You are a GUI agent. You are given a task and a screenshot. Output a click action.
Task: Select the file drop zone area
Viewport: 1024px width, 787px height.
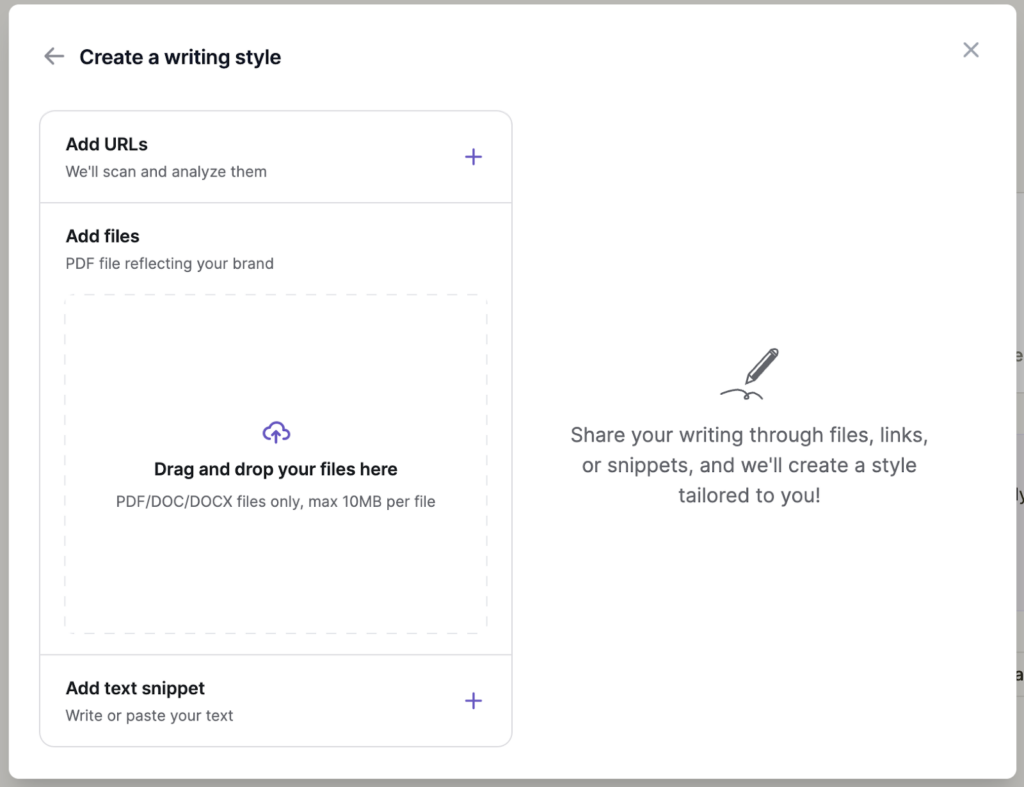[276, 464]
